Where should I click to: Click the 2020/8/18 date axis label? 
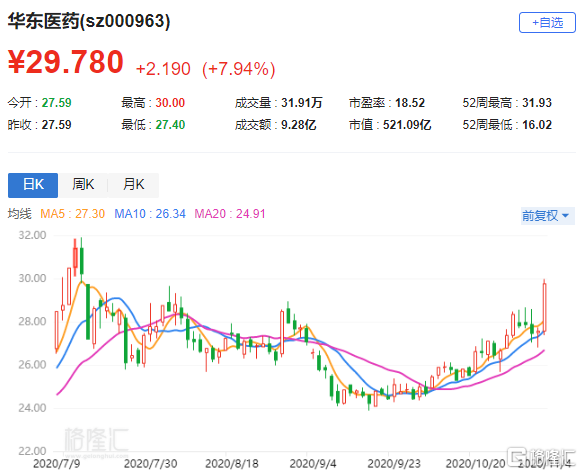click(232, 464)
